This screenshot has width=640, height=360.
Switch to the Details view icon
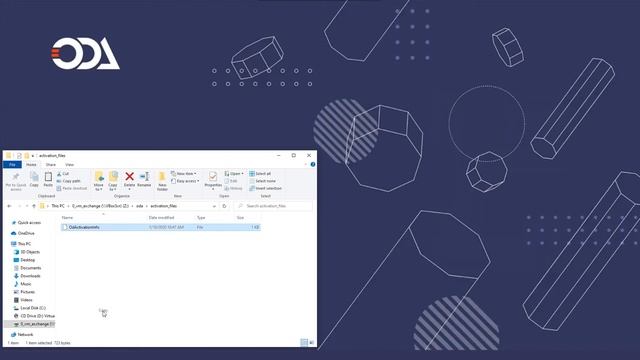pyautogui.click(x=304, y=343)
